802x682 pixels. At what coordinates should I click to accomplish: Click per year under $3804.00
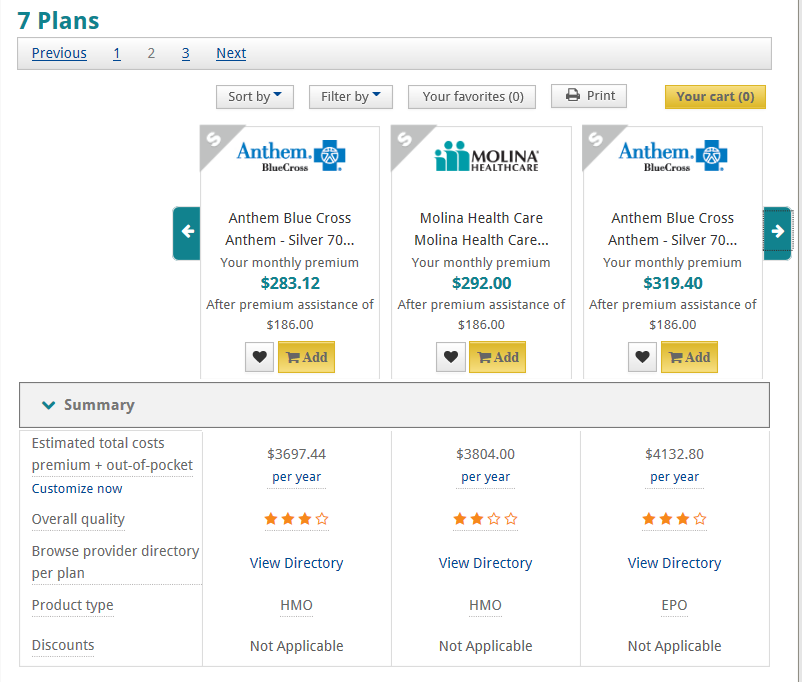coord(485,477)
